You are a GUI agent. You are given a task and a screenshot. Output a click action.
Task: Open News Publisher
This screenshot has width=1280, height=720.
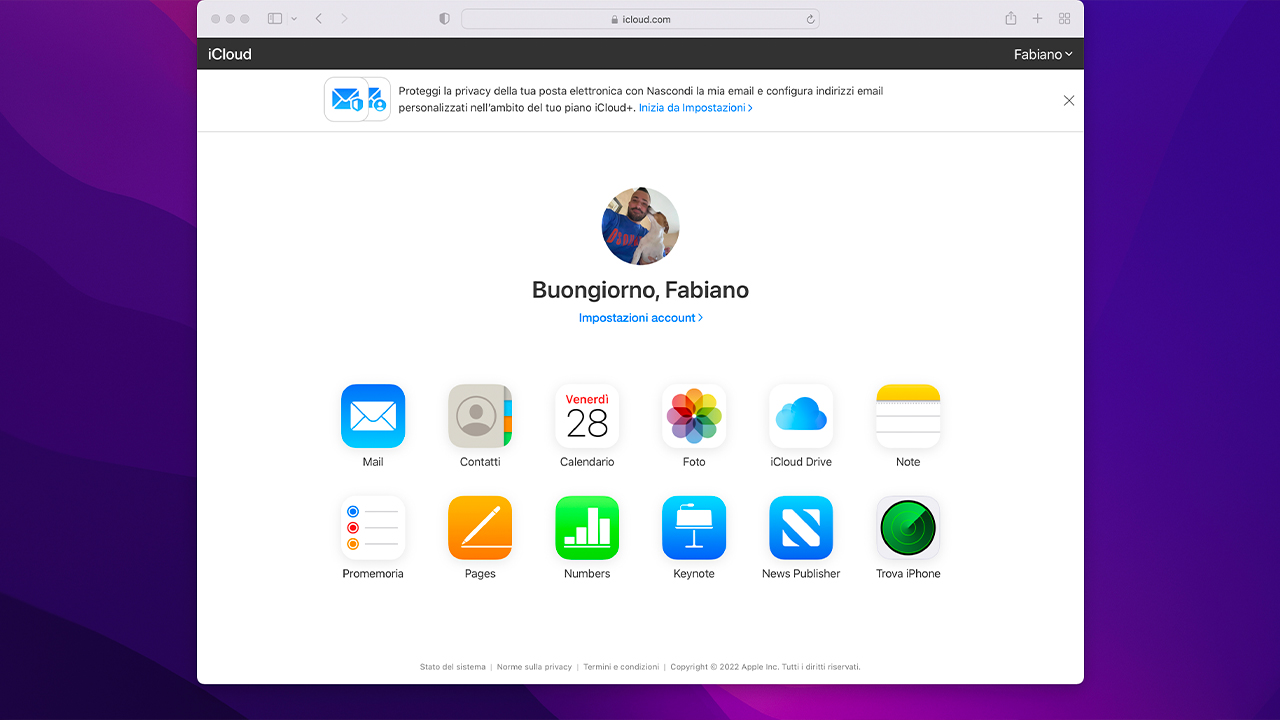(x=801, y=527)
